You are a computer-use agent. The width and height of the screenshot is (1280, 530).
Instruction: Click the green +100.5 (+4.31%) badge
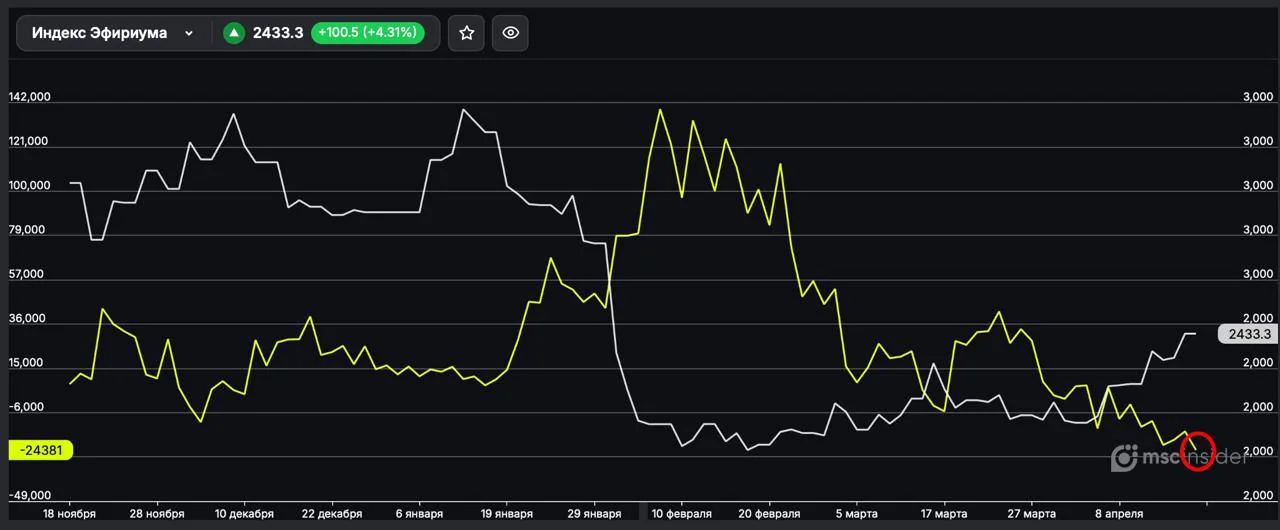367,33
